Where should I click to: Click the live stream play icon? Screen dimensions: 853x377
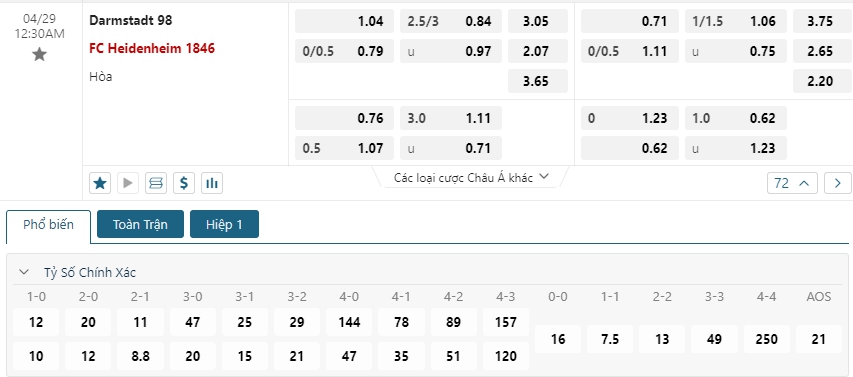[128, 183]
